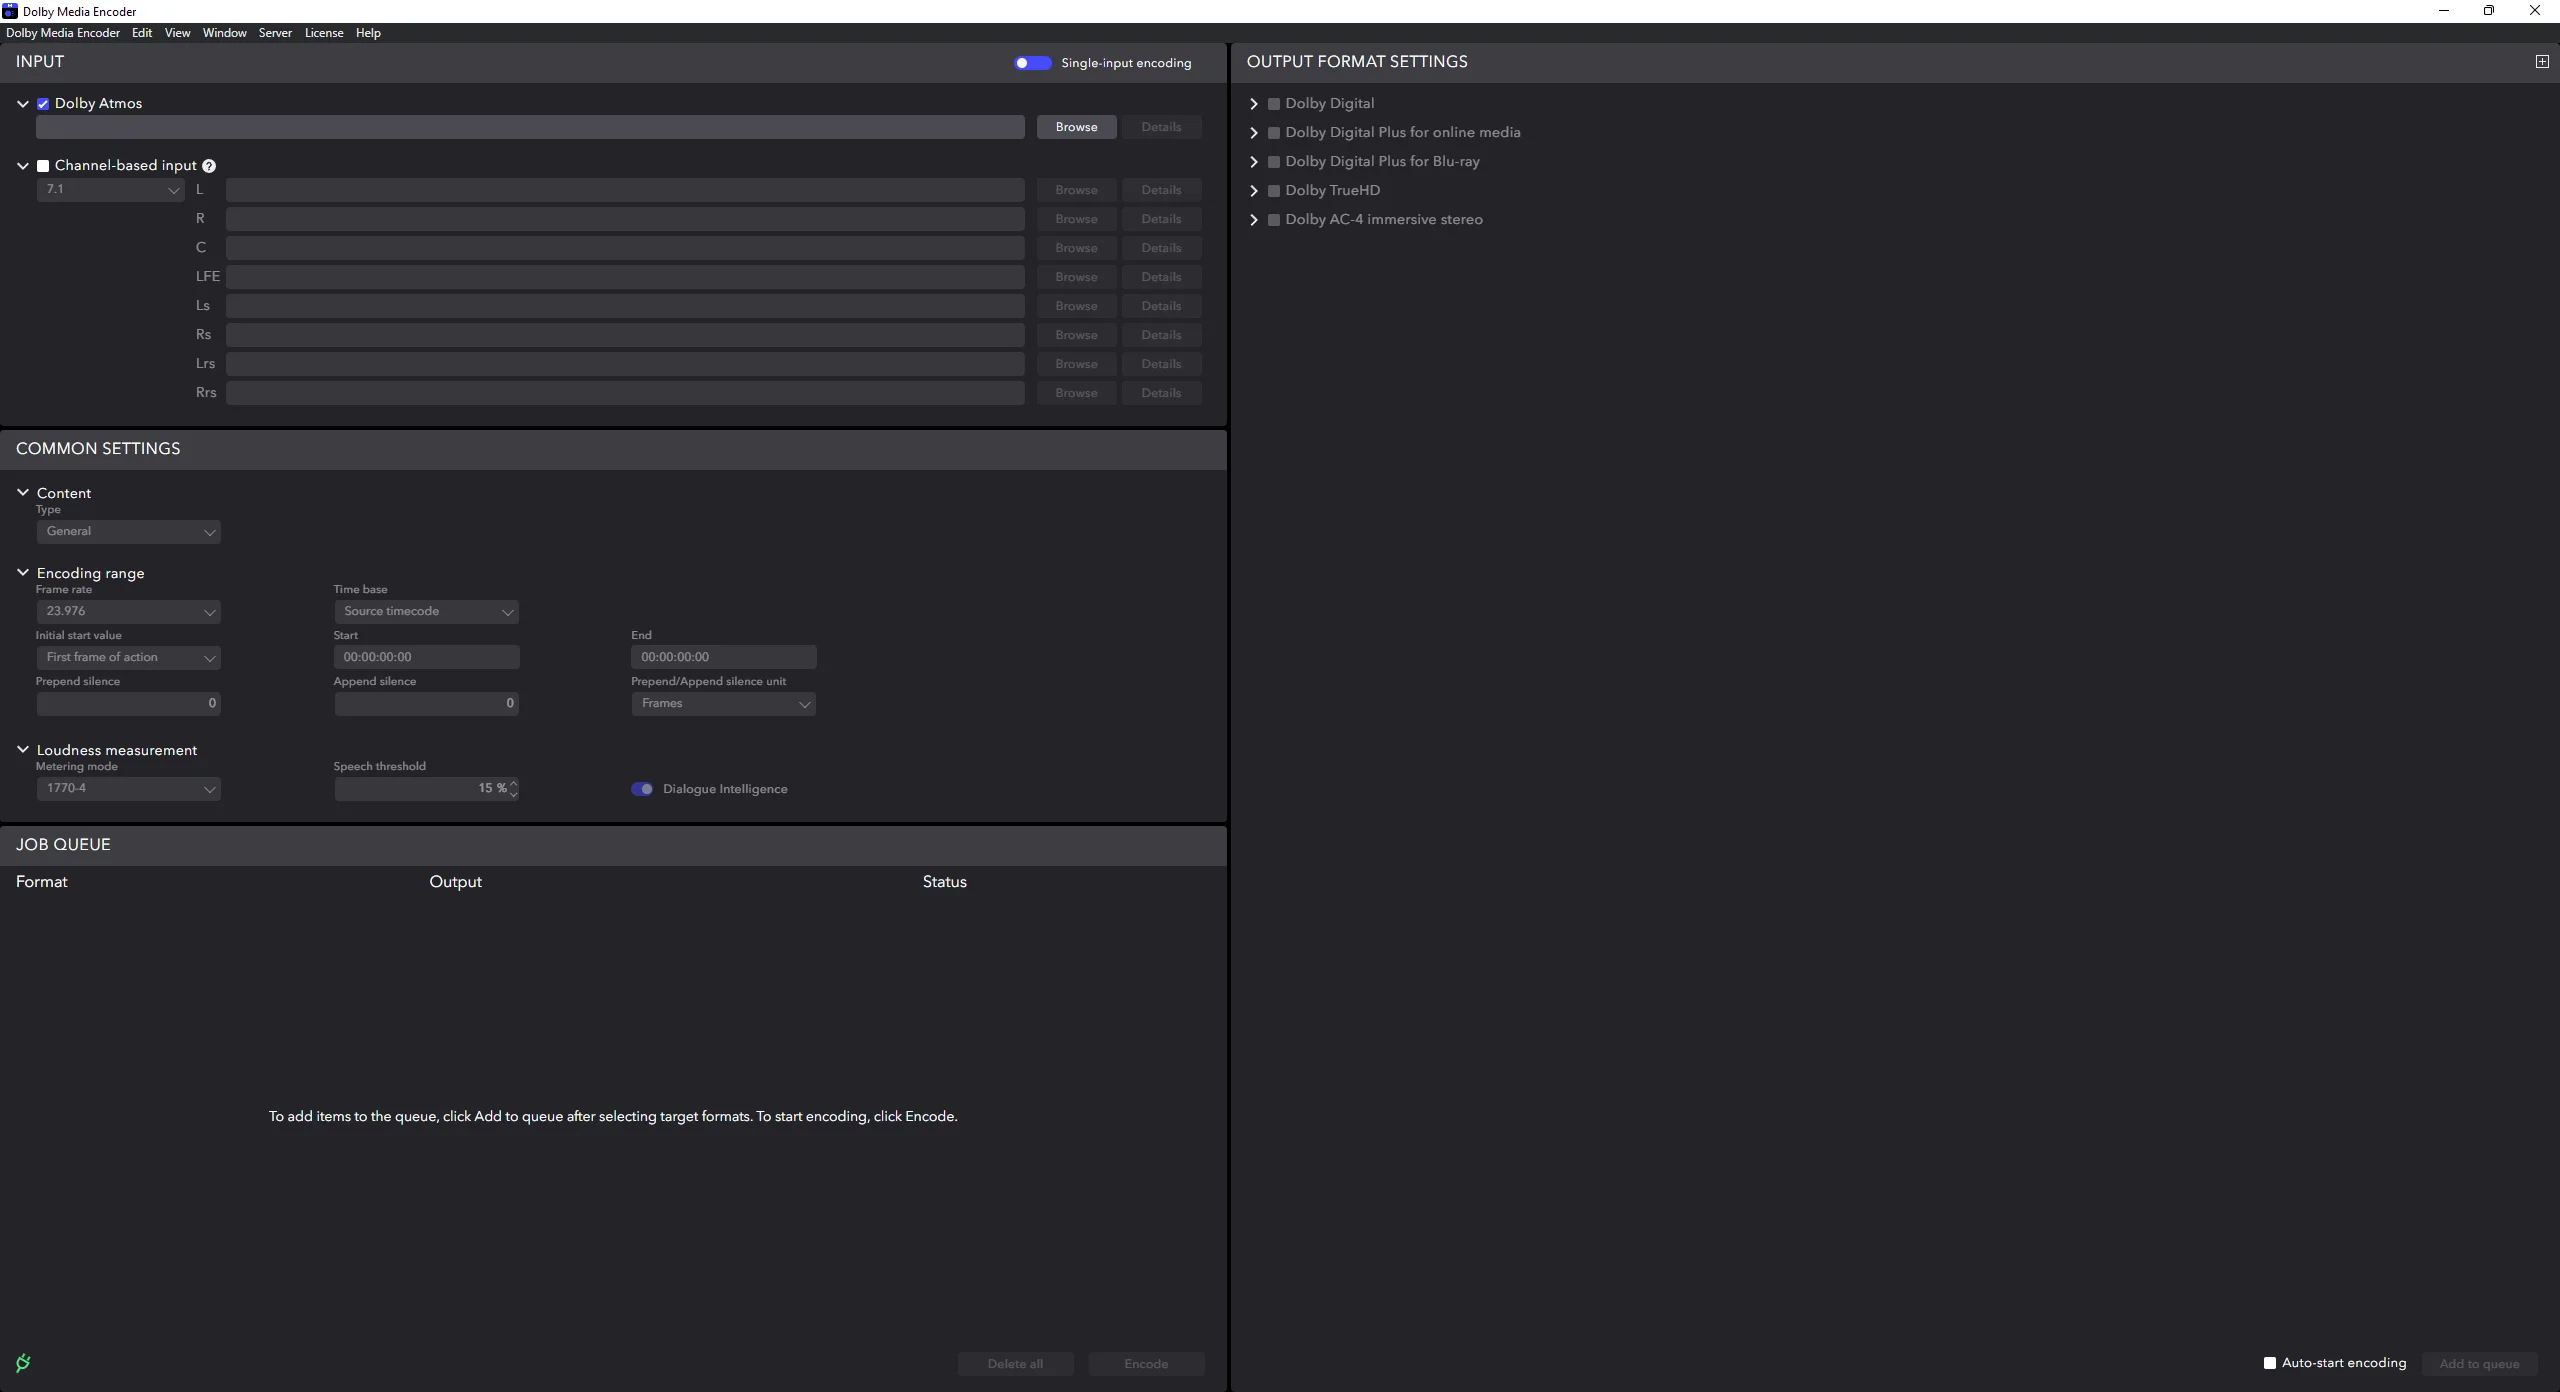Screen dimensions: 2560x1392
Task: Open the Prepend/Append silence unit dropdown
Action: [x=723, y=703]
